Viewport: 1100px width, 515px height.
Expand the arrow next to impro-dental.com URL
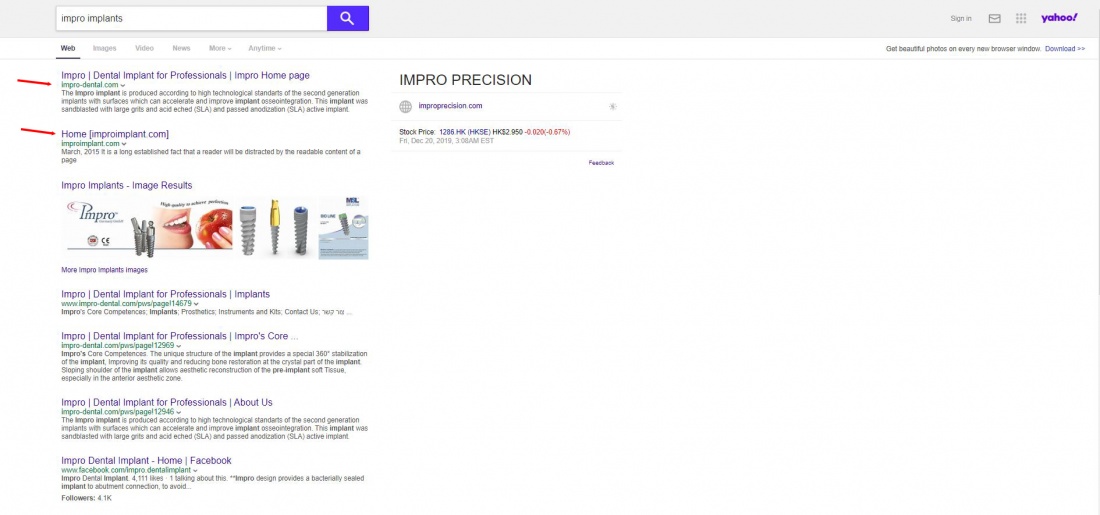(123, 86)
